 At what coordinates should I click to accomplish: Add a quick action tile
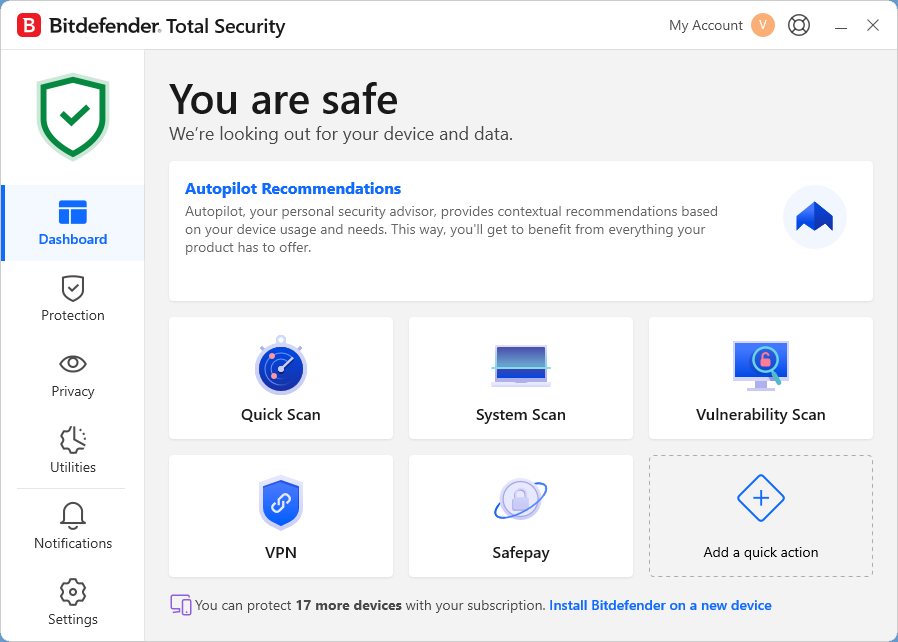[x=760, y=516]
